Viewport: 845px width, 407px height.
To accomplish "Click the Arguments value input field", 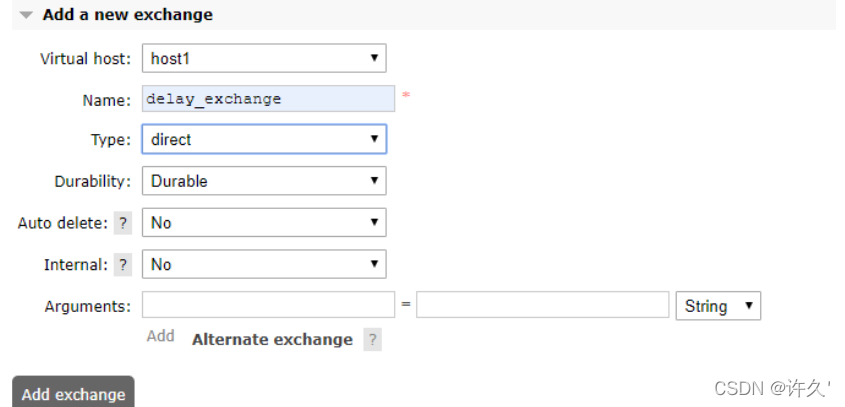I will point(542,306).
